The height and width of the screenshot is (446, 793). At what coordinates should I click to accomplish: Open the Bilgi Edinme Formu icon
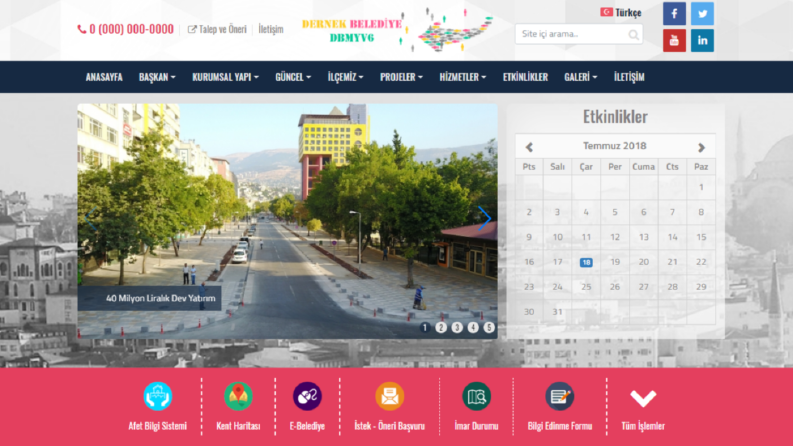tap(559, 396)
